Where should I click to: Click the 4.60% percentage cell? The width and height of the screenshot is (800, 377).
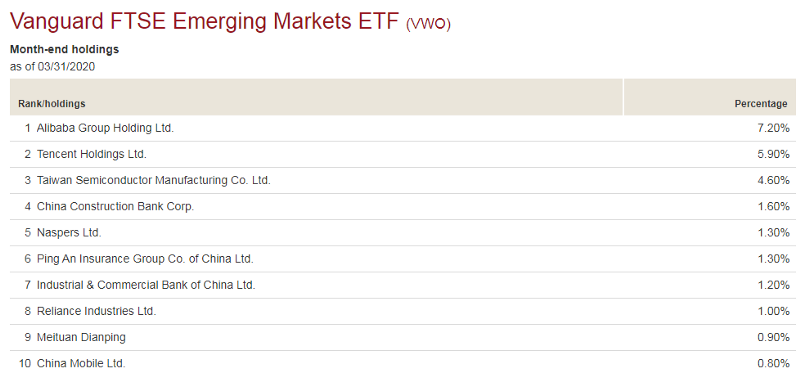[773, 180]
